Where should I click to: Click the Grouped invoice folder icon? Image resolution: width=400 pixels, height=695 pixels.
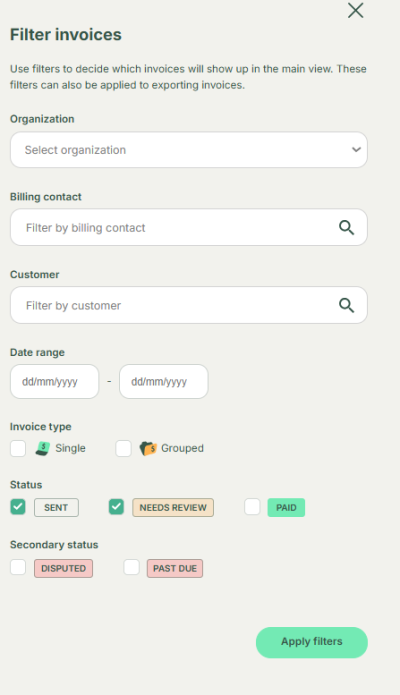pyautogui.click(x=148, y=449)
